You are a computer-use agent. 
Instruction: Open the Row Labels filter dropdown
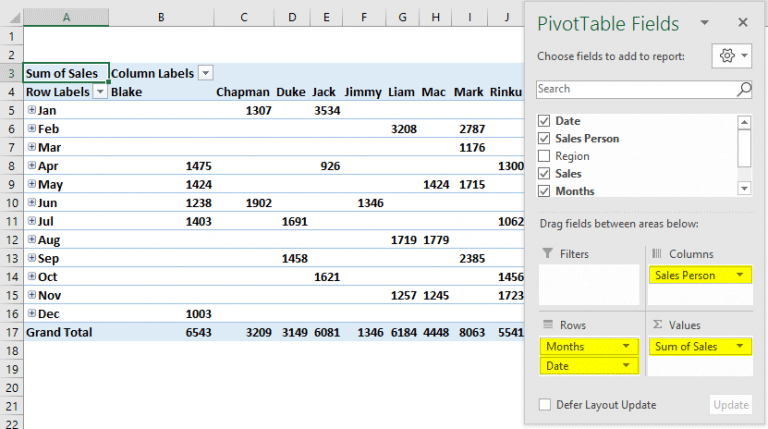[x=99, y=92]
